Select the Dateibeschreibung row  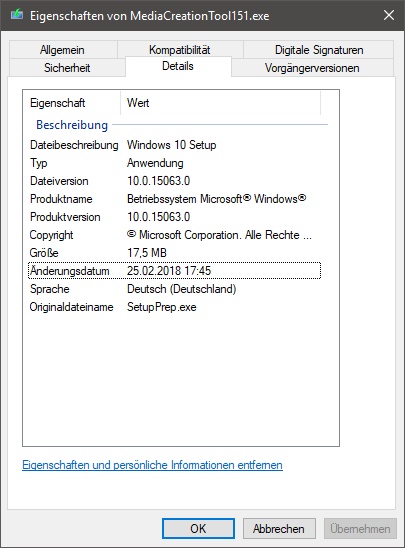[174, 145]
